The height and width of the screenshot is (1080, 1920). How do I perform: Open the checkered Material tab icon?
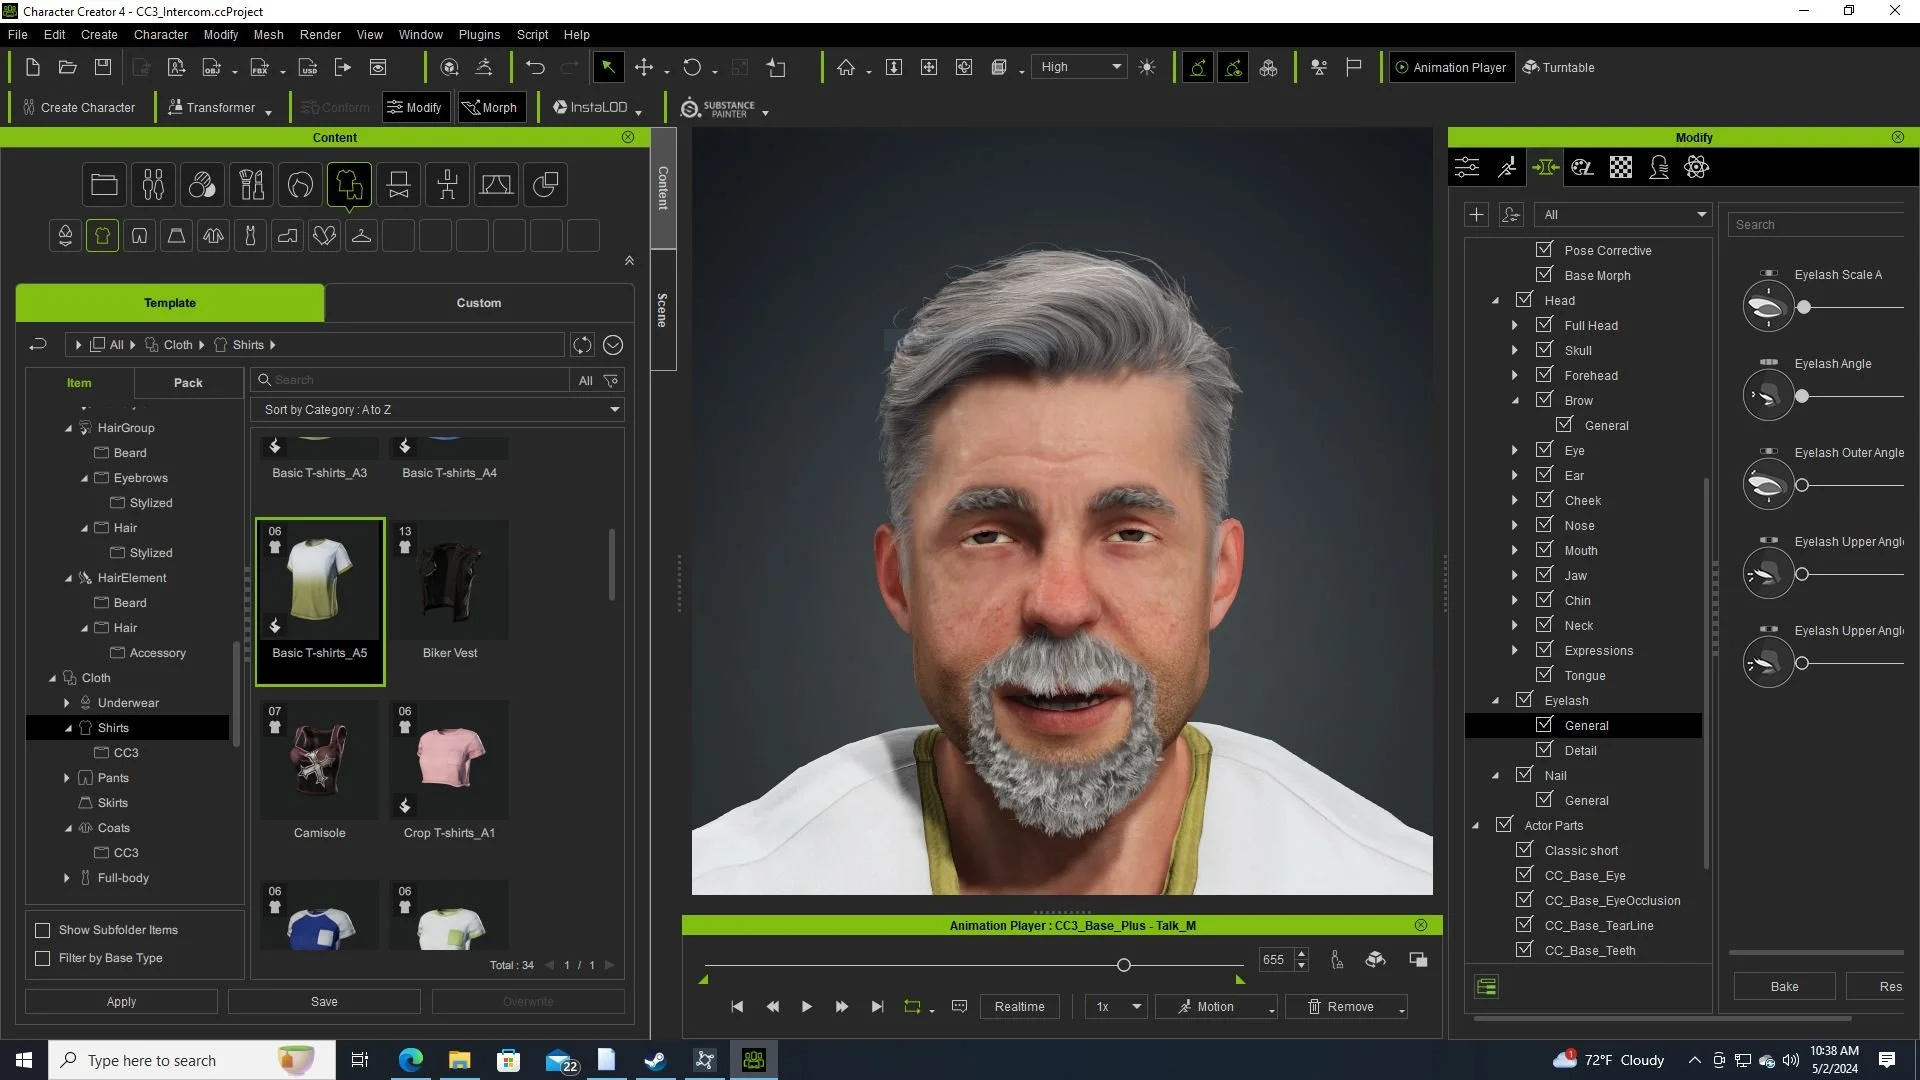(x=1621, y=167)
